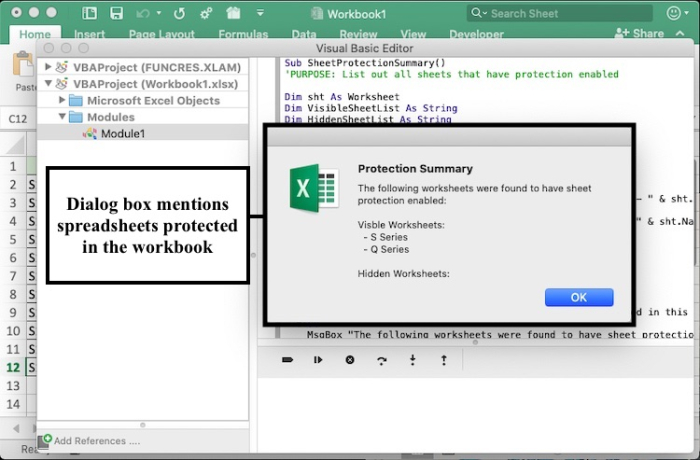
Task: Open the Developer ribbon tab
Action: tap(476, 34)
